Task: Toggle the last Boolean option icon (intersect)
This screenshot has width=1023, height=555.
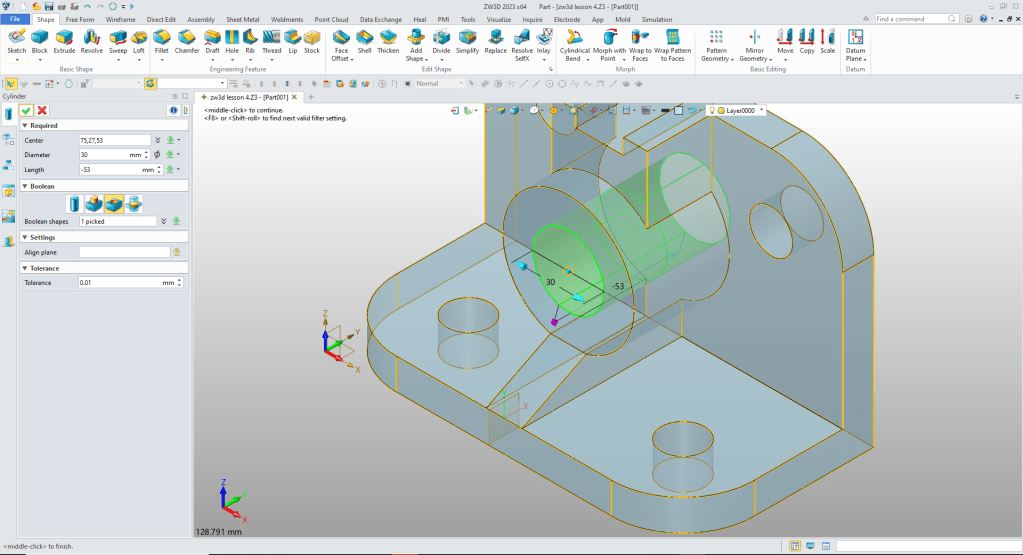Action: point(135,204)
